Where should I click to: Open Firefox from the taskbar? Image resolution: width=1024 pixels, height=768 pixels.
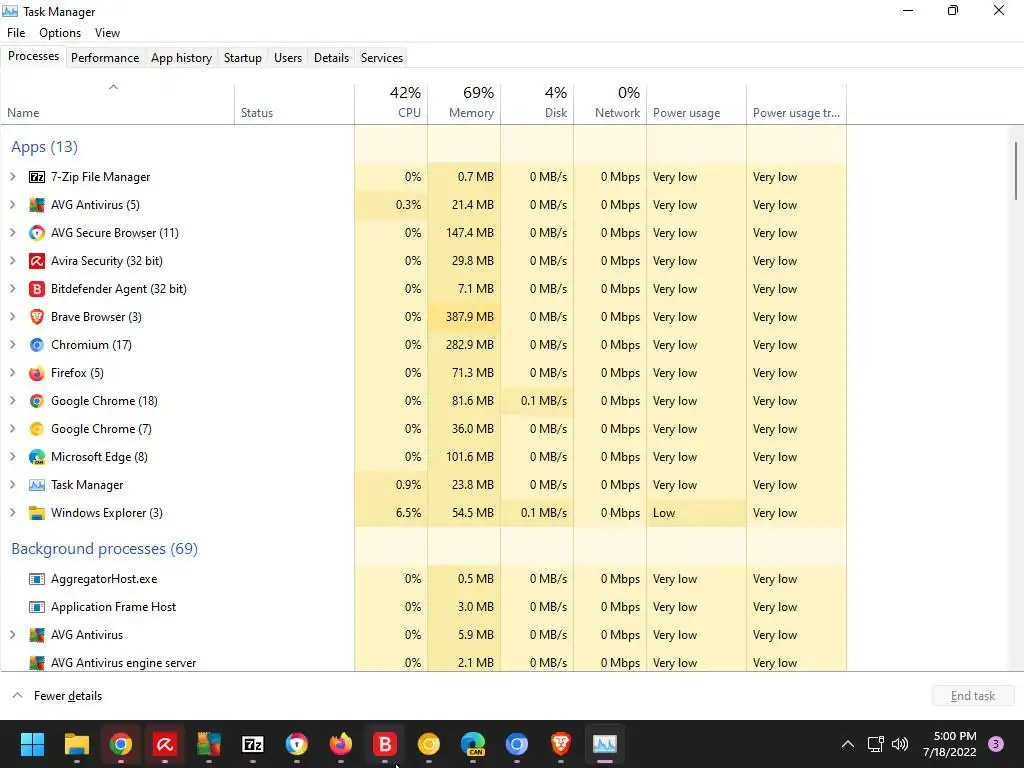(x=341, y=744)
